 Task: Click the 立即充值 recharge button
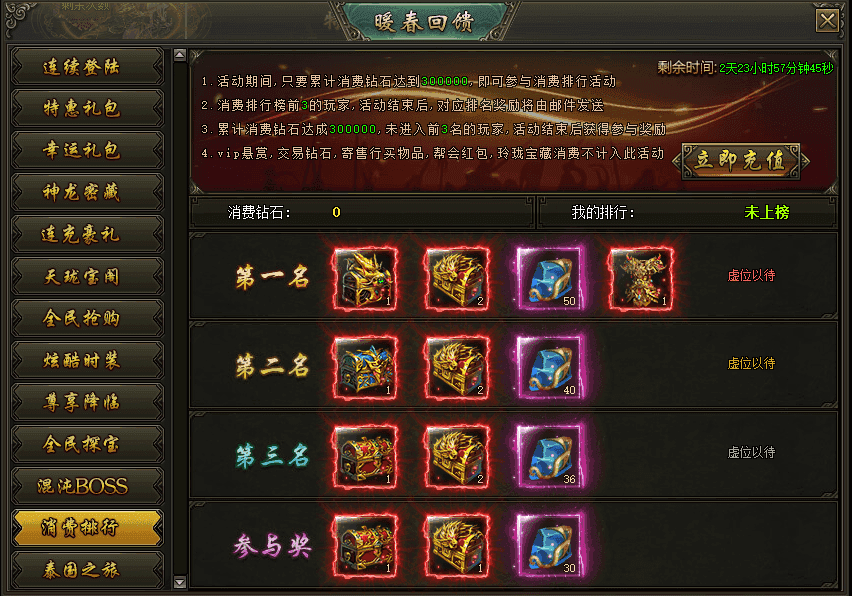741,161
